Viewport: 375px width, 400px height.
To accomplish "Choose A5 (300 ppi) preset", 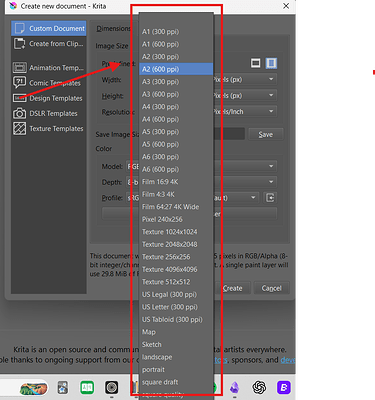I will click(x=176, y=132).
